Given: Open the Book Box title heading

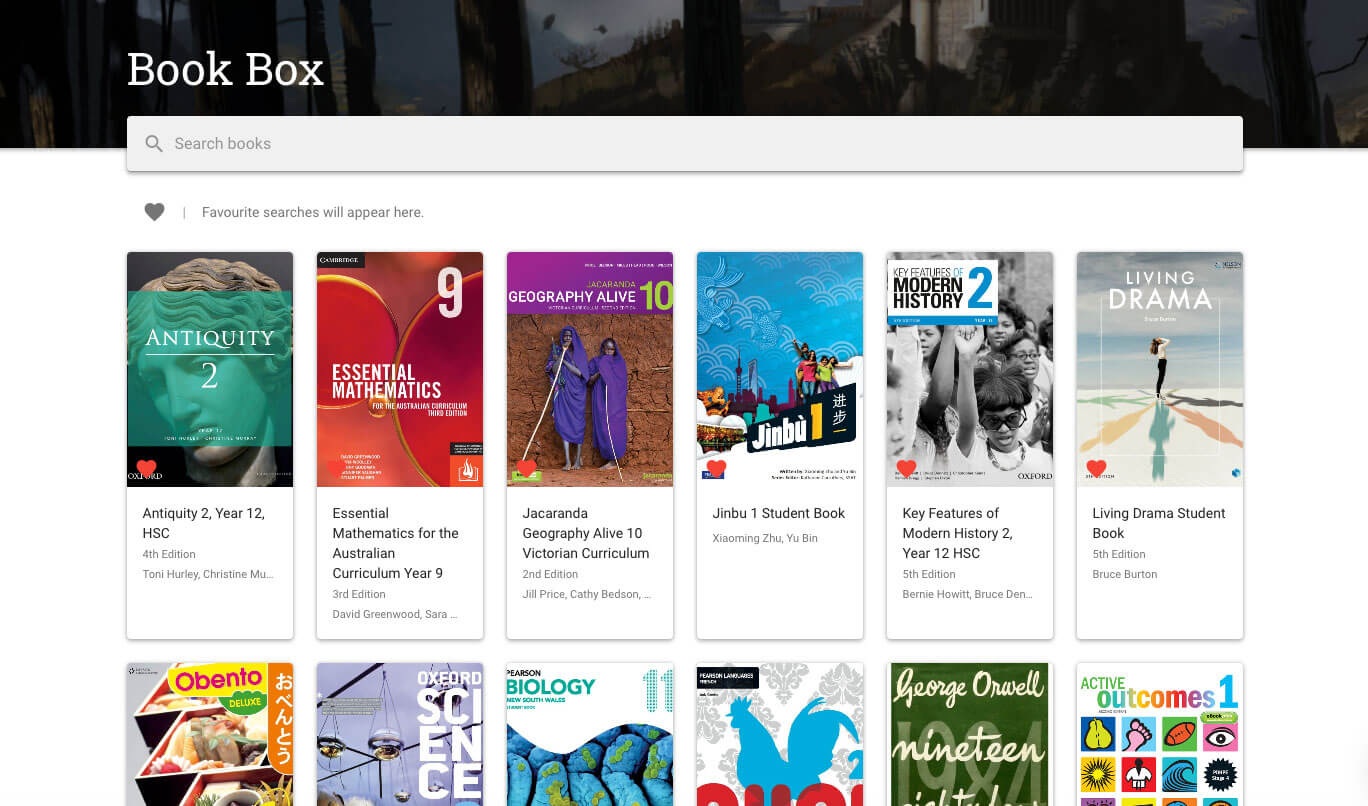Looking at the screenshot, I should click(225, 70).
